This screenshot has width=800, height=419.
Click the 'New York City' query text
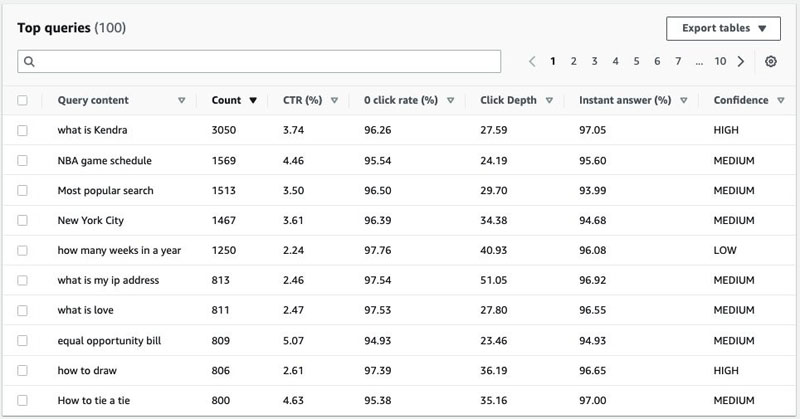point(90,220)
